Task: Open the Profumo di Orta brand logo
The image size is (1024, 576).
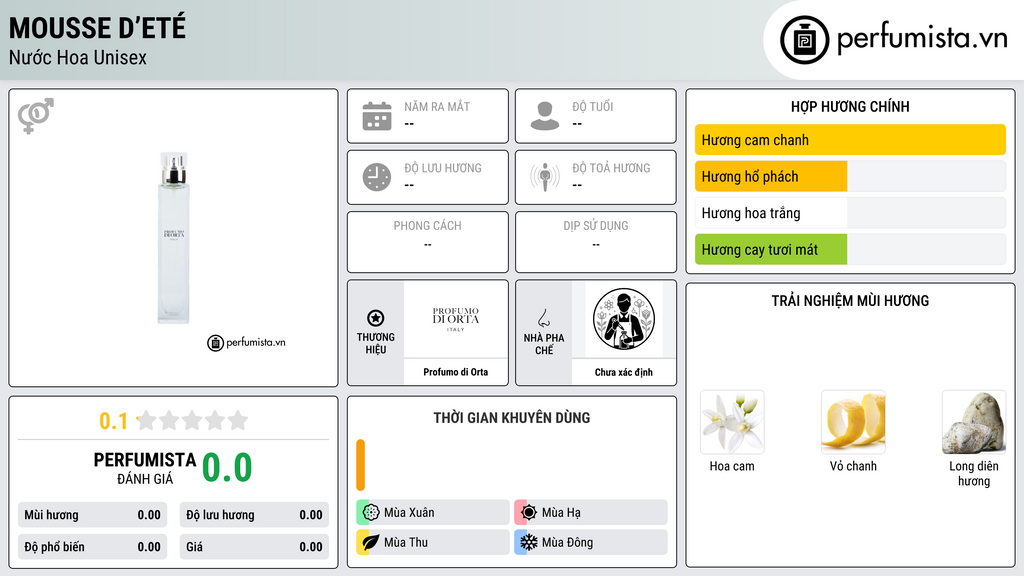Action: click(456, 319)
